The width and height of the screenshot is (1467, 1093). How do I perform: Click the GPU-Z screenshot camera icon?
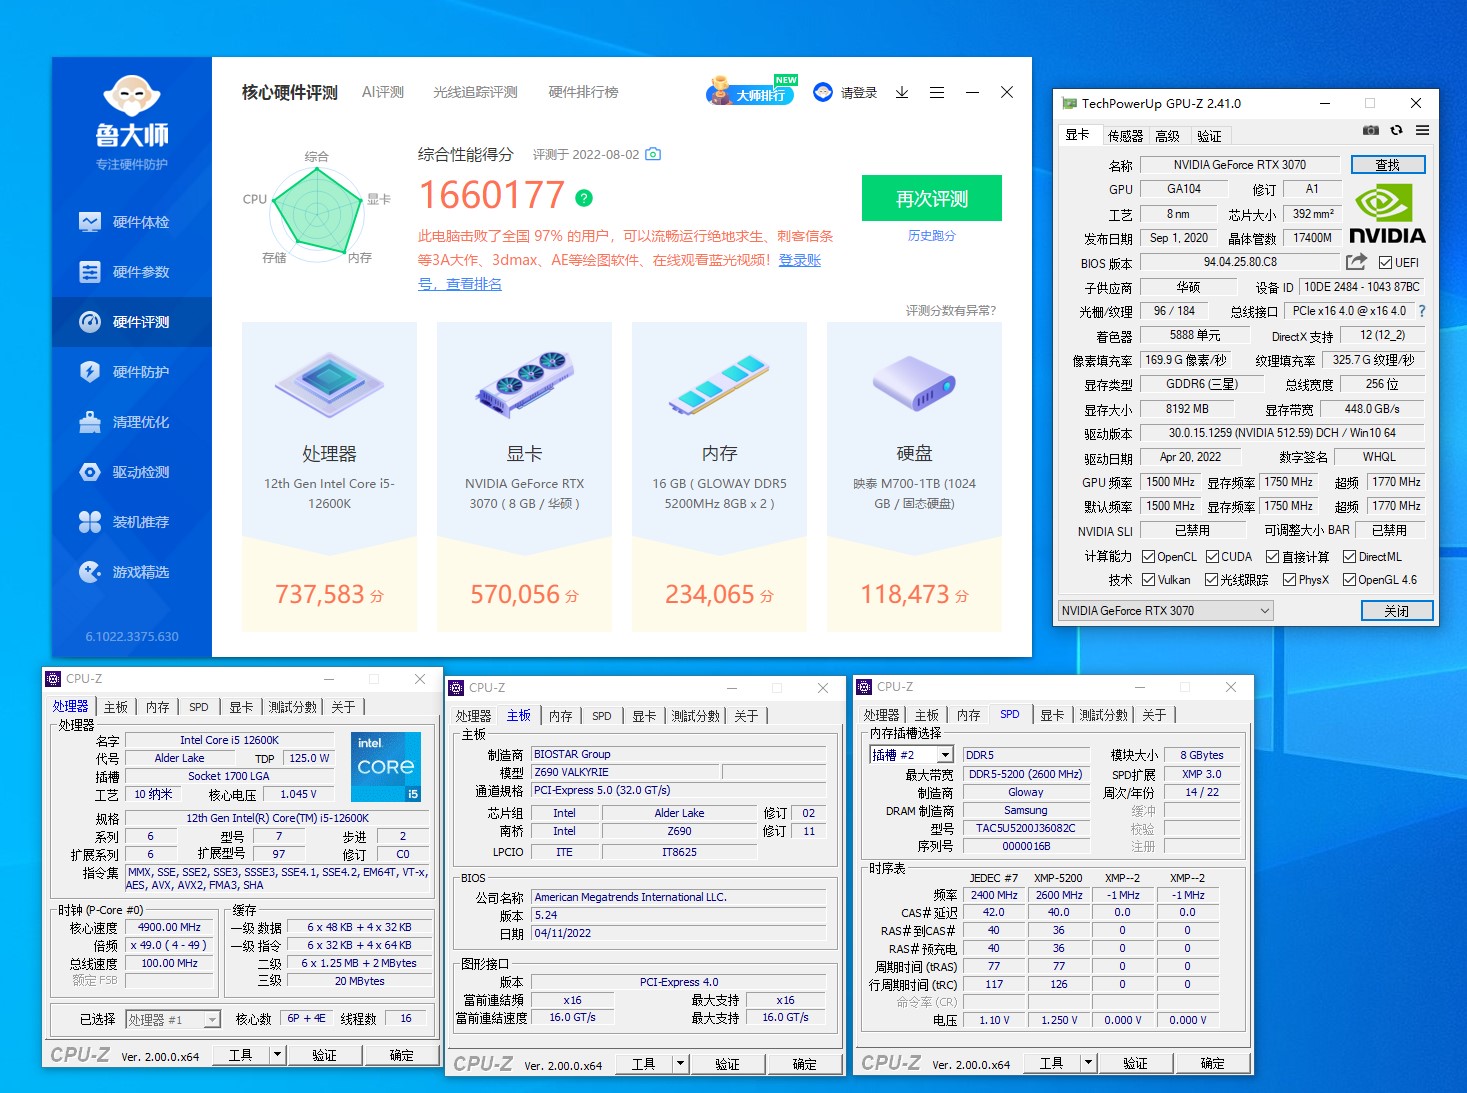1371,131
